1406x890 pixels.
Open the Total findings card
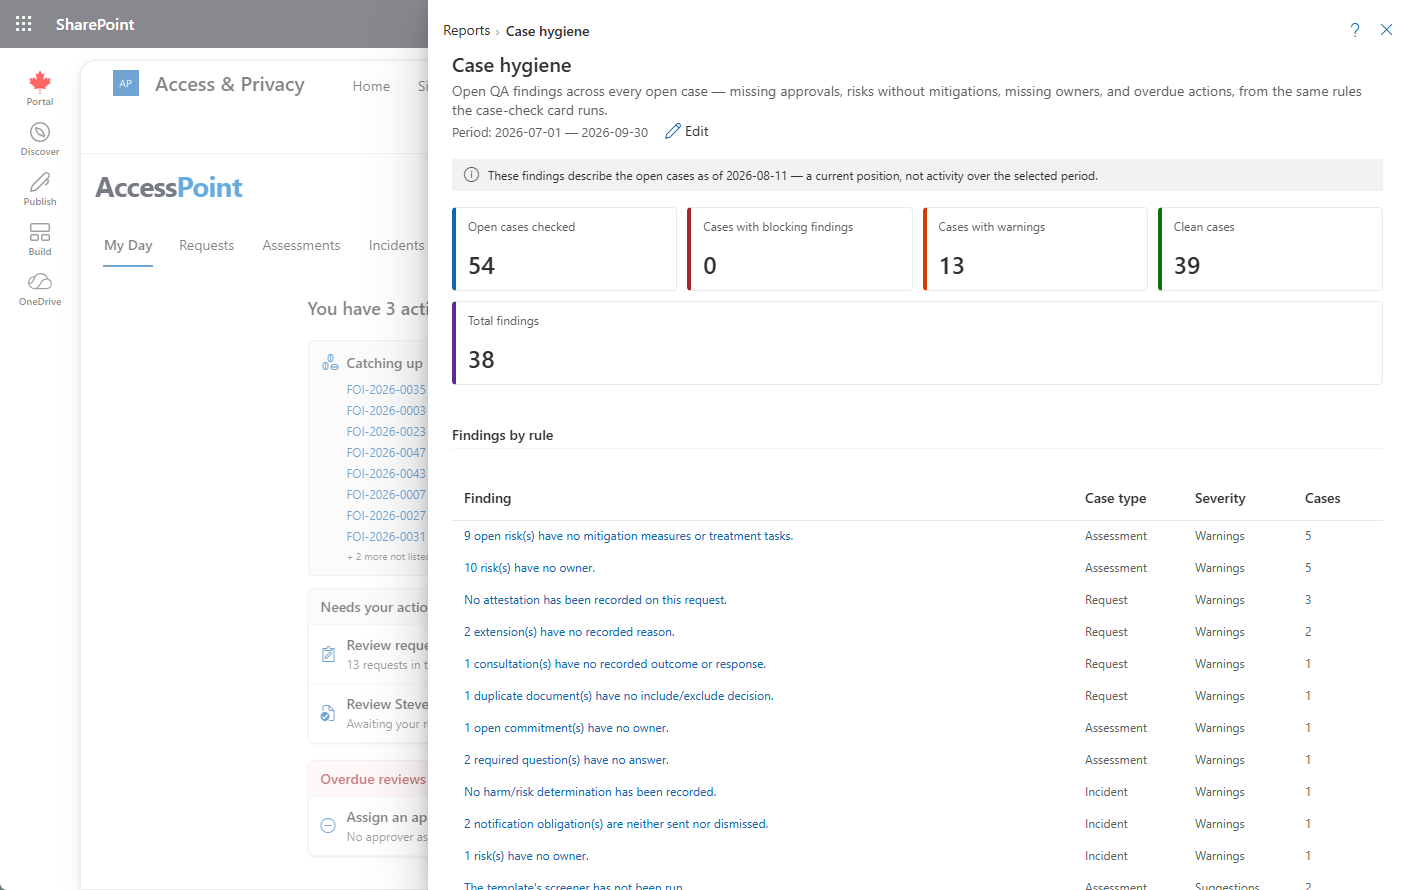(917, 343)
